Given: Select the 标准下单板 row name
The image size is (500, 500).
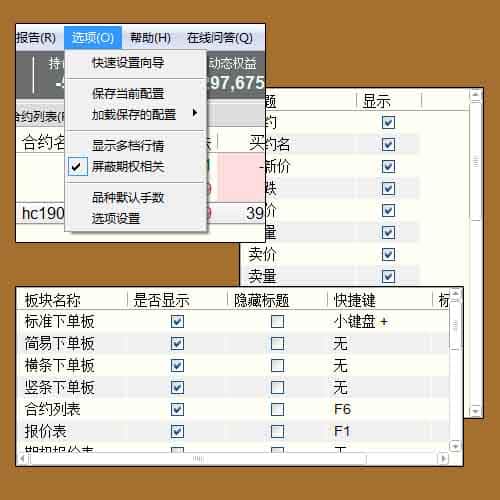Looking at the screenshot, I should [x=60, y=322].
